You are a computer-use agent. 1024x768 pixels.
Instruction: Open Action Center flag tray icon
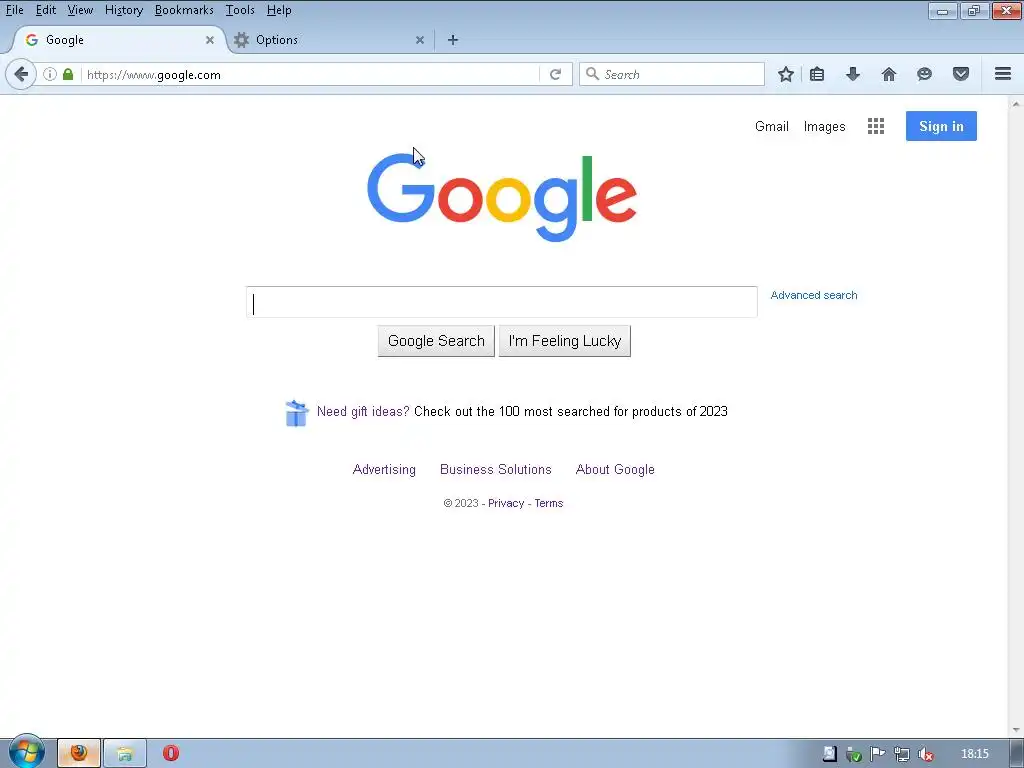[877, 754]
